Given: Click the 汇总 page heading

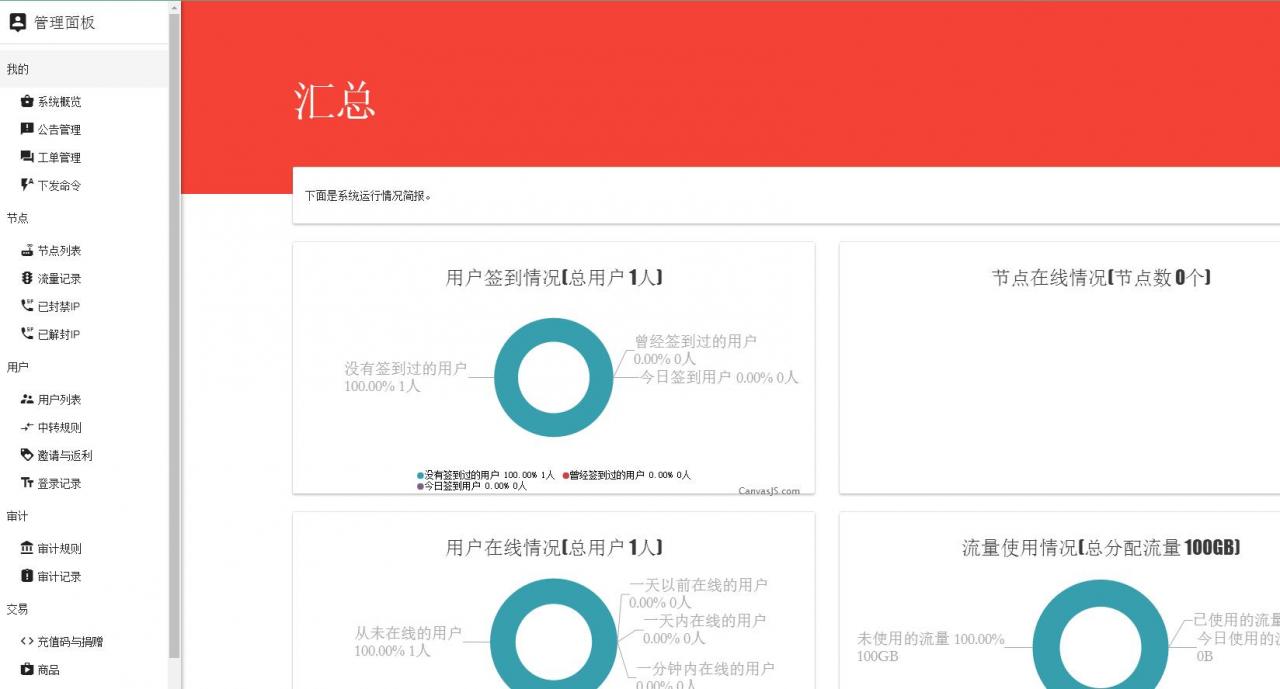Looking at the screenshot, I should point(335,101).
